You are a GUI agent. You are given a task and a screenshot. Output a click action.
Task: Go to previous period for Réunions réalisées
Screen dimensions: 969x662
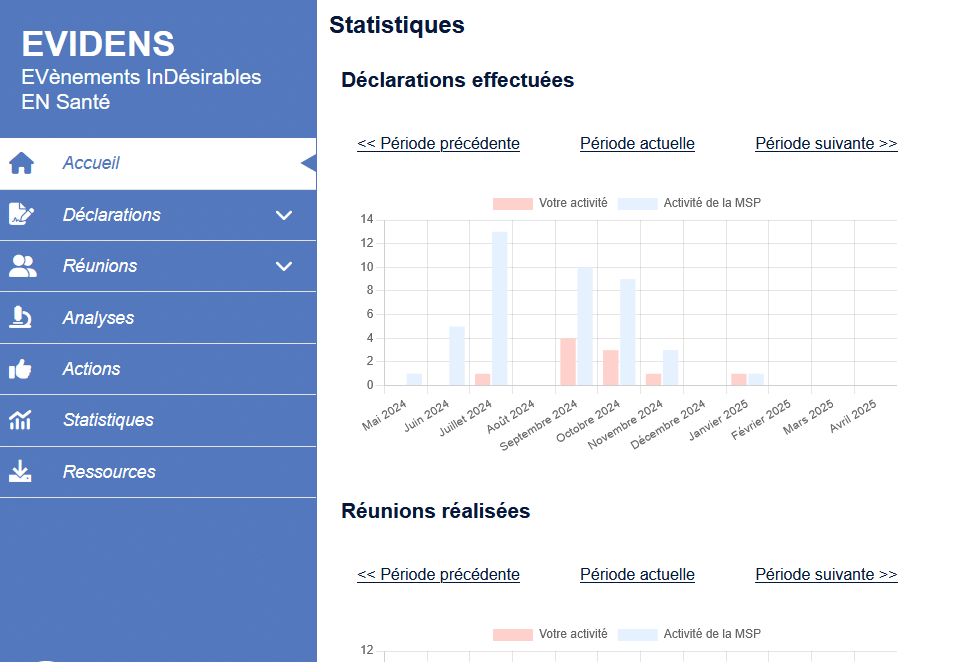pos(438,575)
